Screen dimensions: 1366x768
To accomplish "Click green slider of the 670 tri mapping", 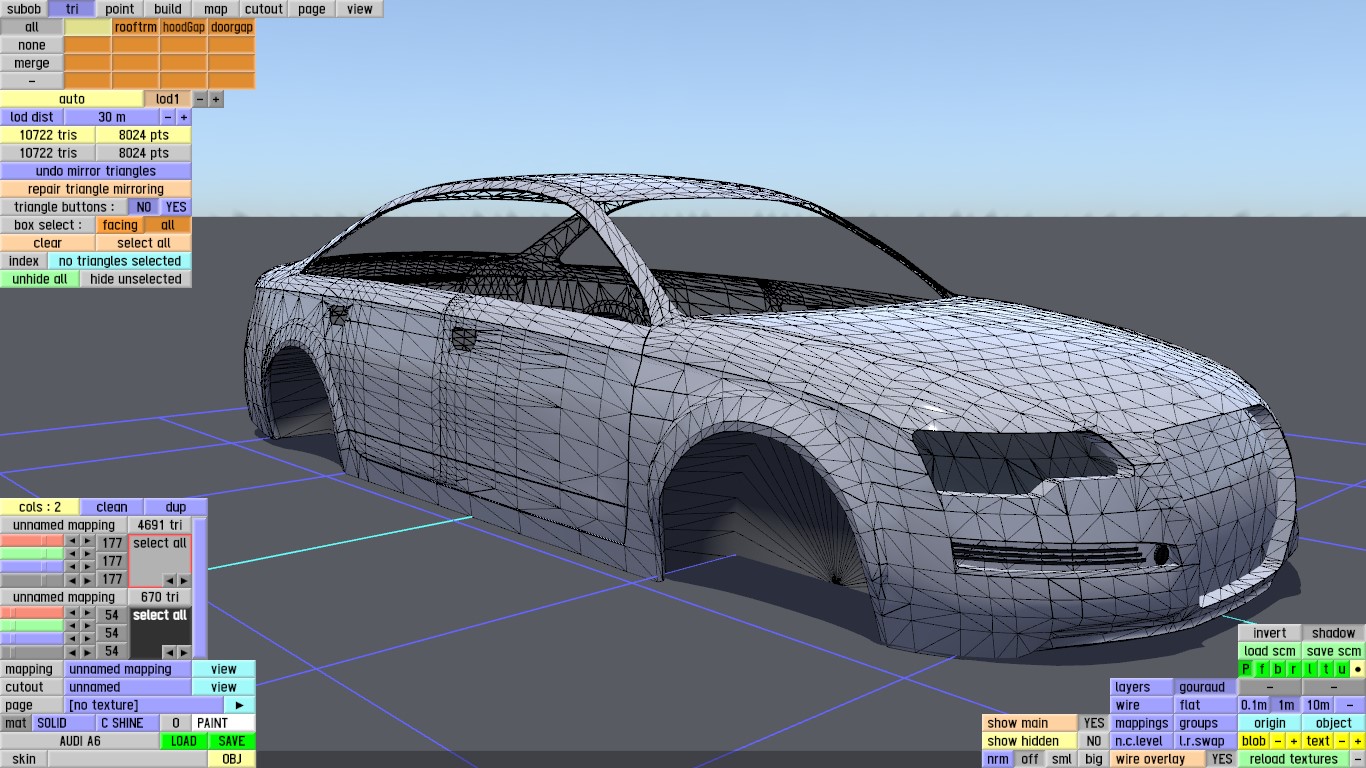I will (x=32, y=626).
